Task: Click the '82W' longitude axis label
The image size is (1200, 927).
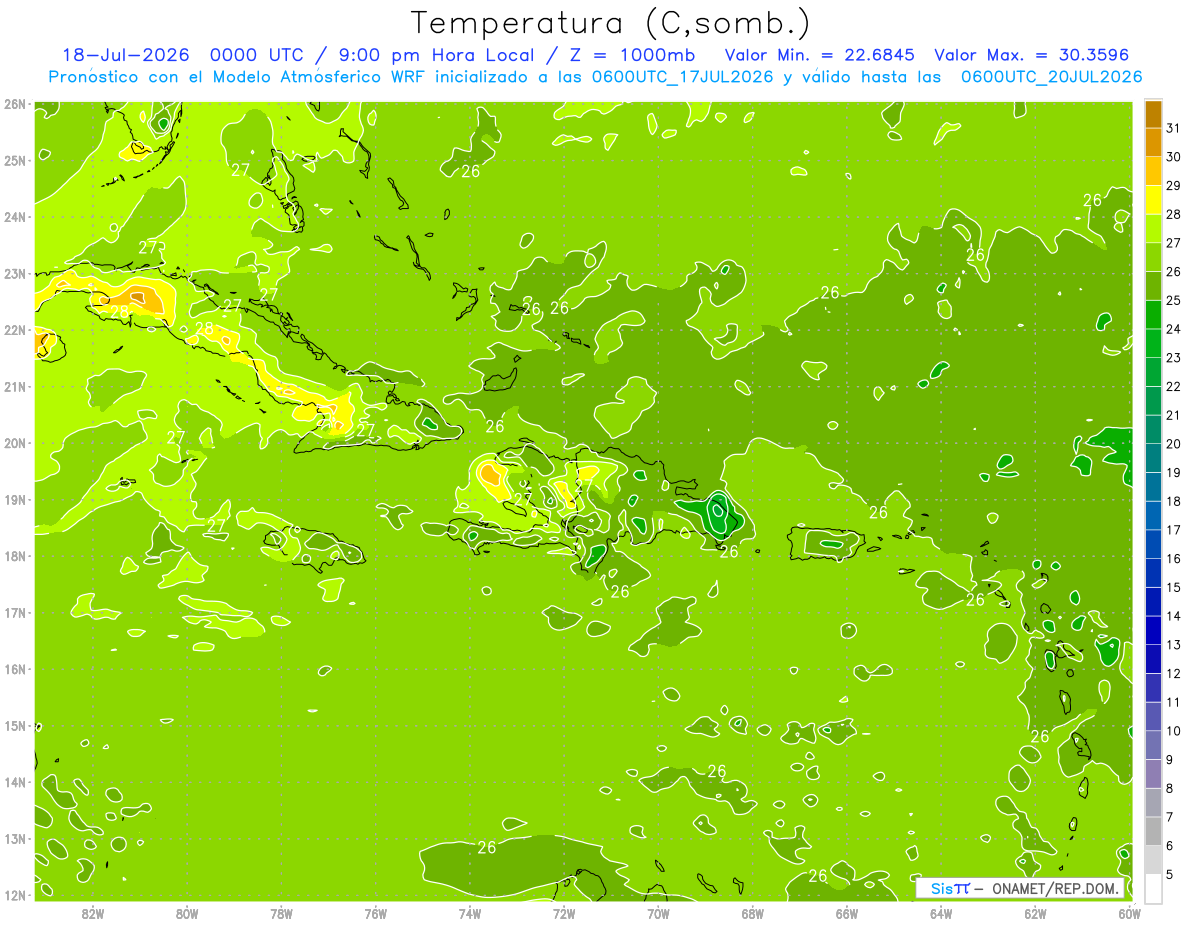Action: 93,913
